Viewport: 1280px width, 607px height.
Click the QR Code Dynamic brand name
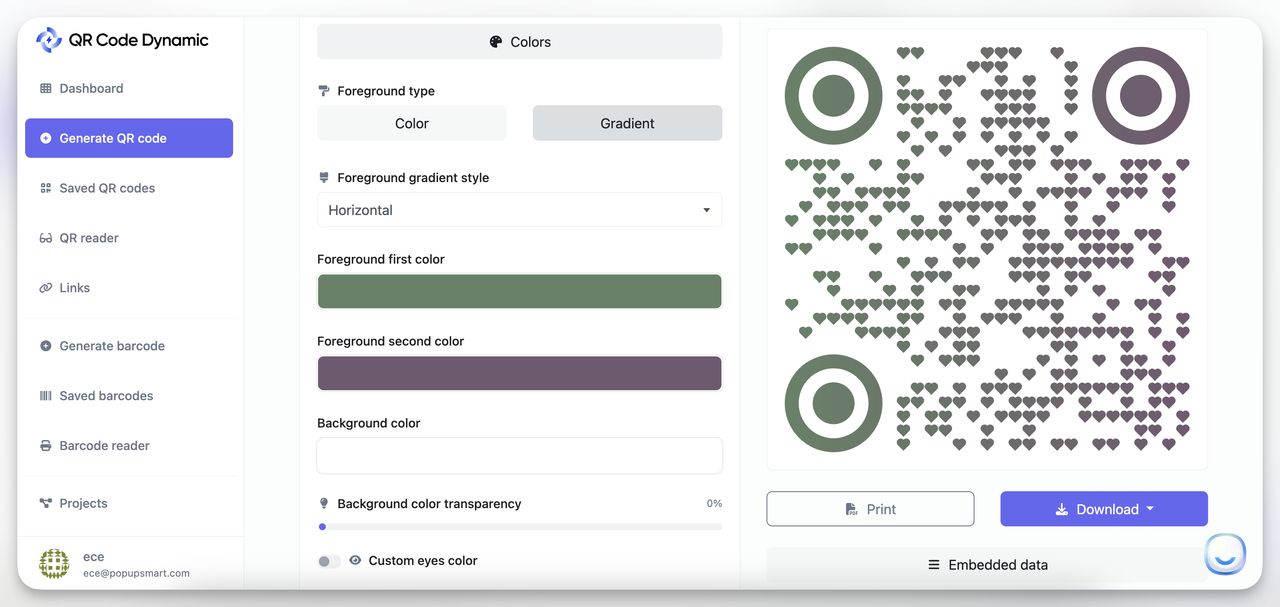[x=139, y=40]
